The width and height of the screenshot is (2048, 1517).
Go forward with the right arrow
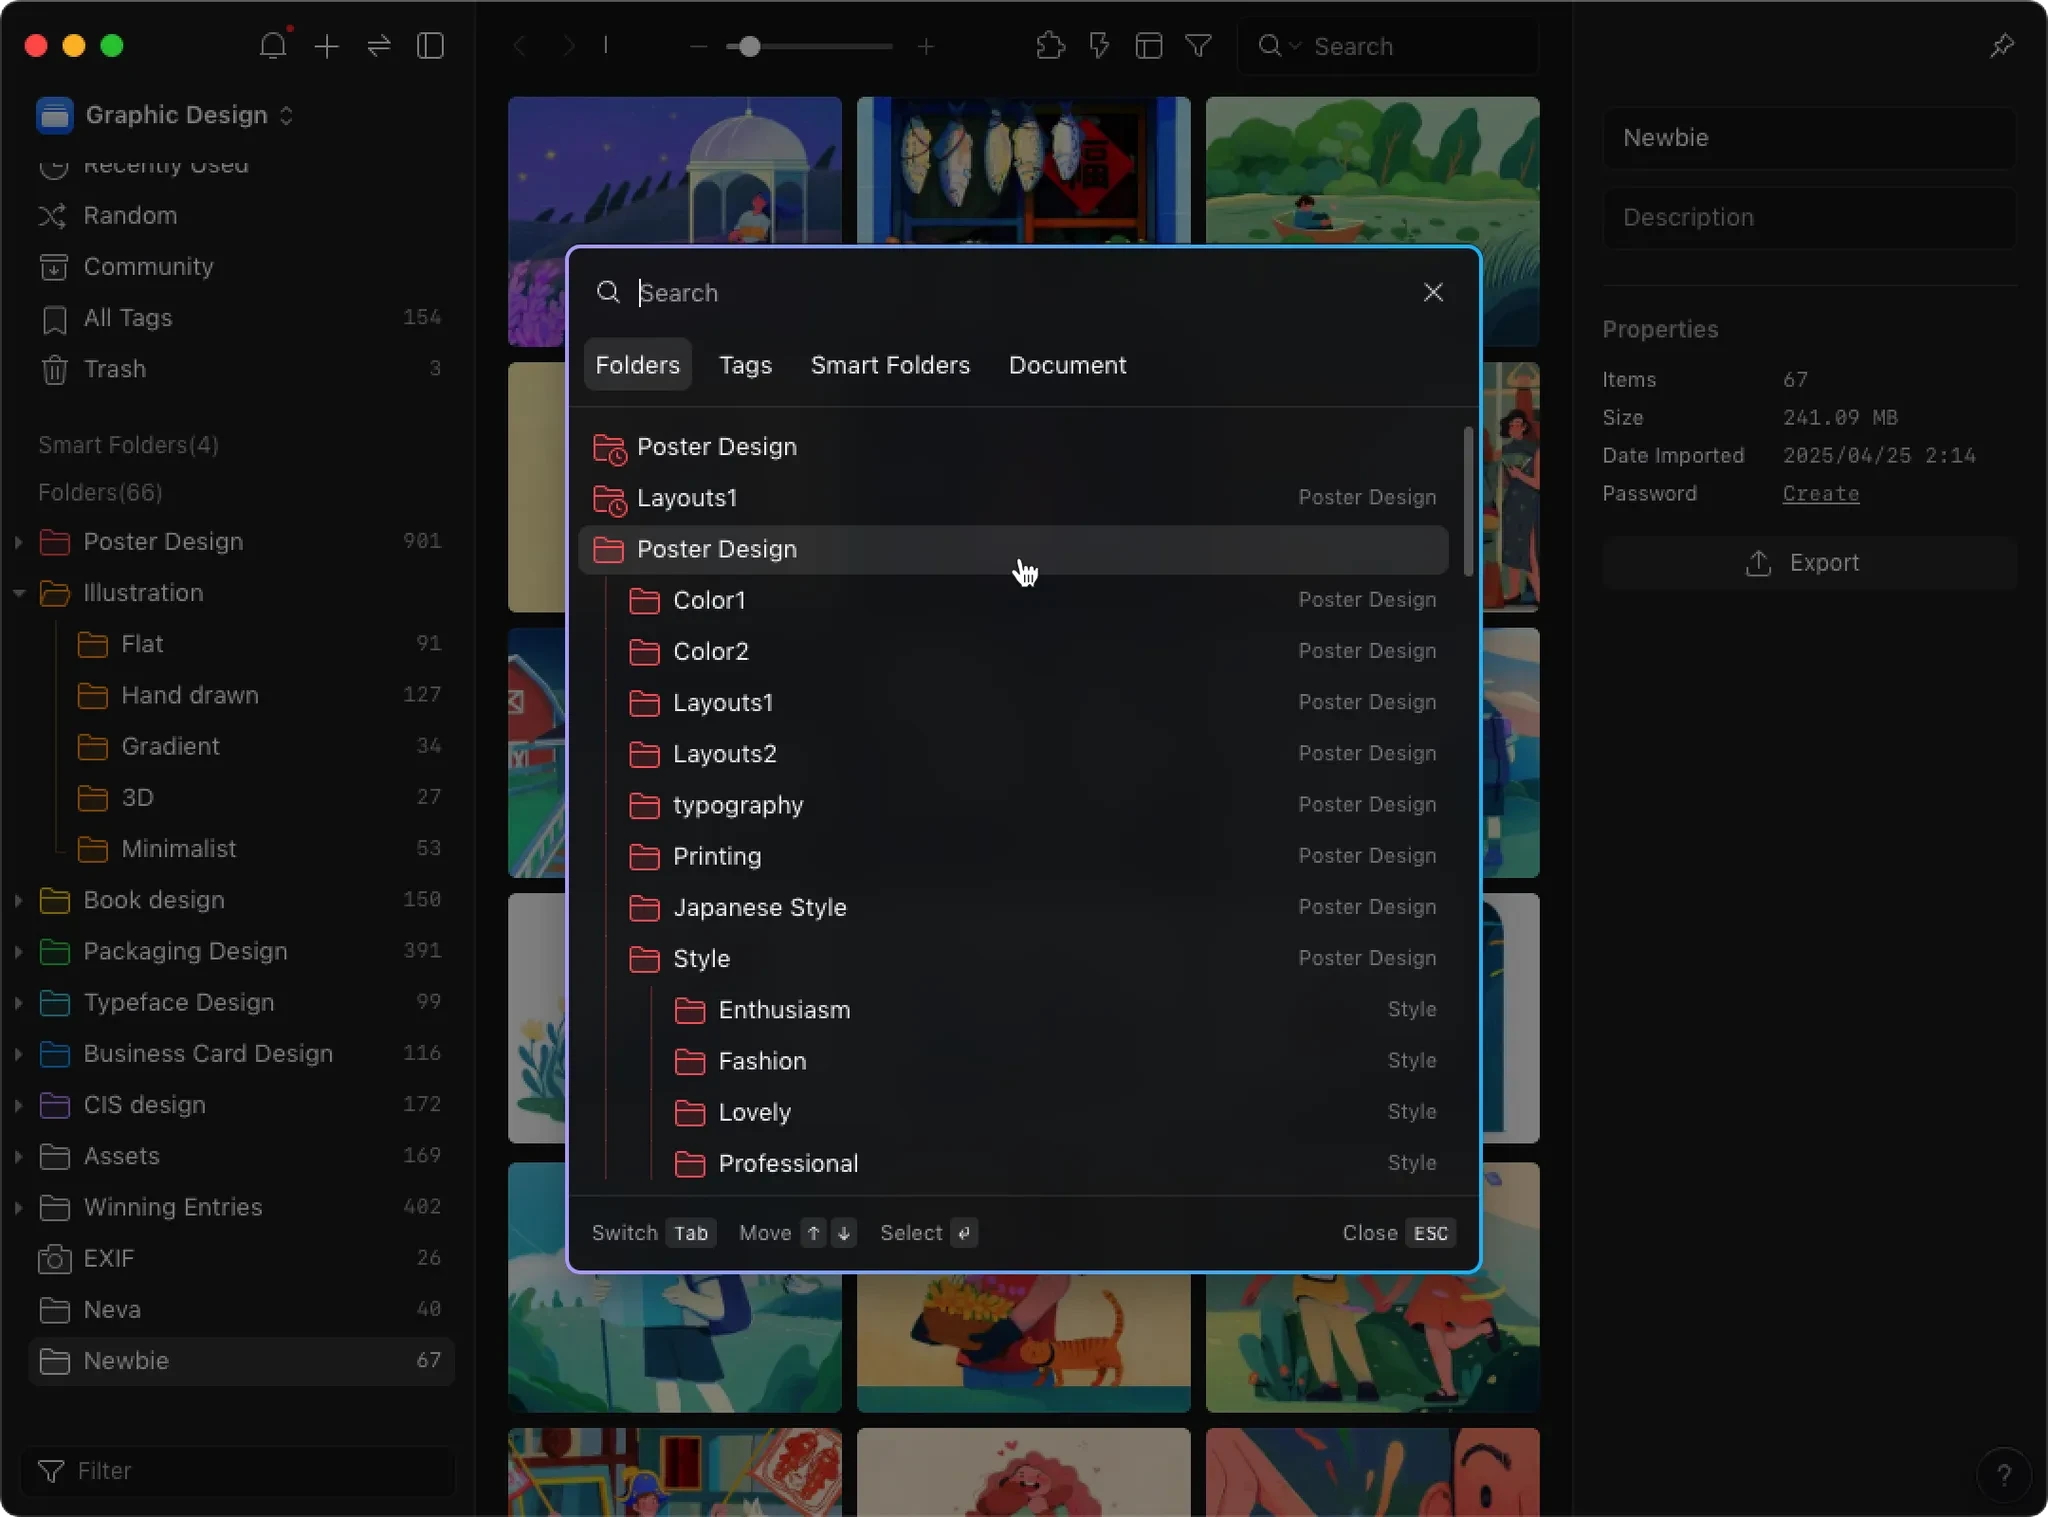tap(568, 46)
